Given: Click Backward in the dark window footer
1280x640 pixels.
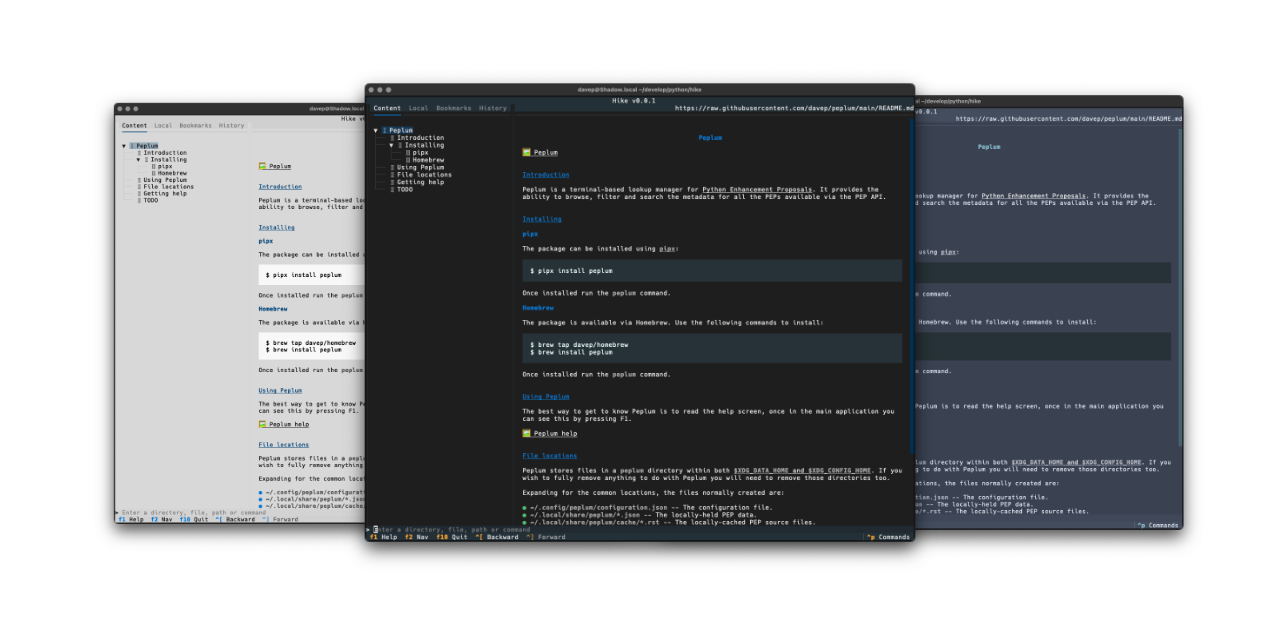Looking at the screenshot, I should pyautogui.click(x=502, y=537).
